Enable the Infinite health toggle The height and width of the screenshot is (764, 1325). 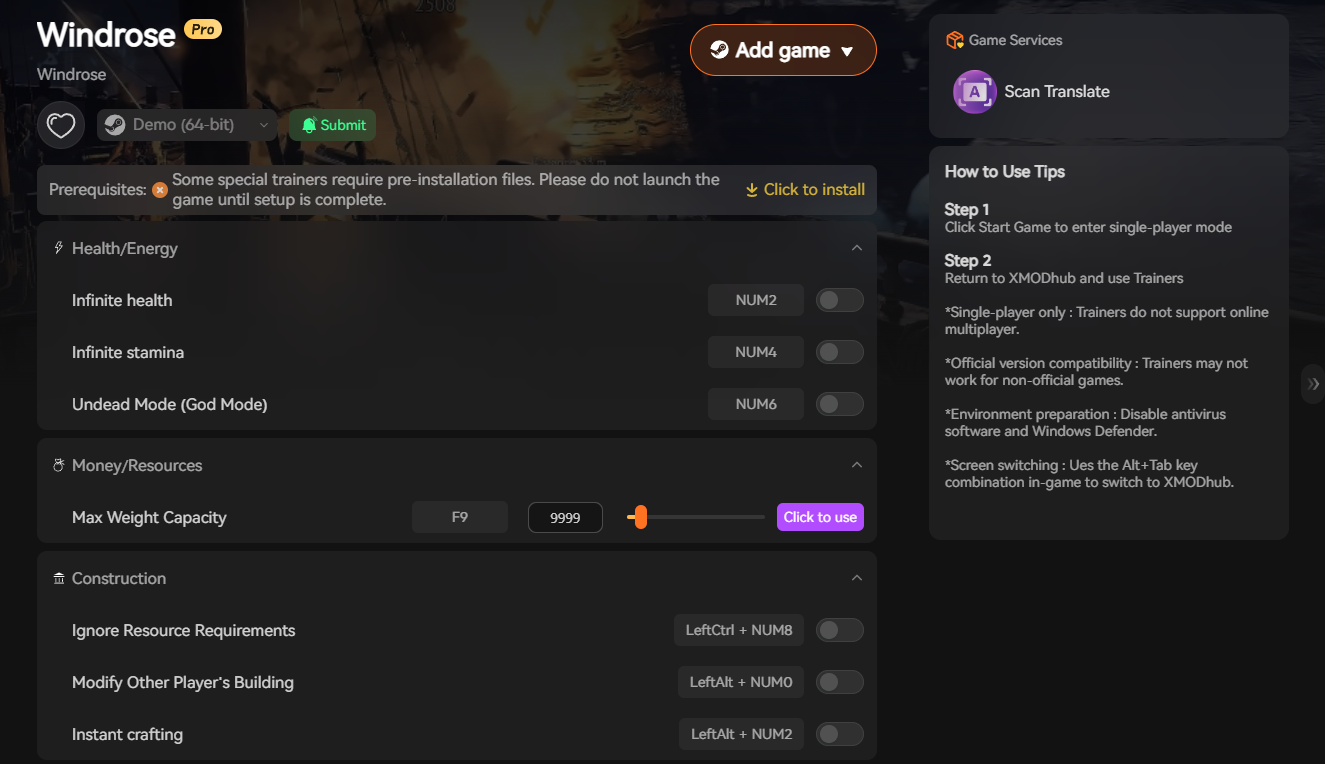(839, 300)
